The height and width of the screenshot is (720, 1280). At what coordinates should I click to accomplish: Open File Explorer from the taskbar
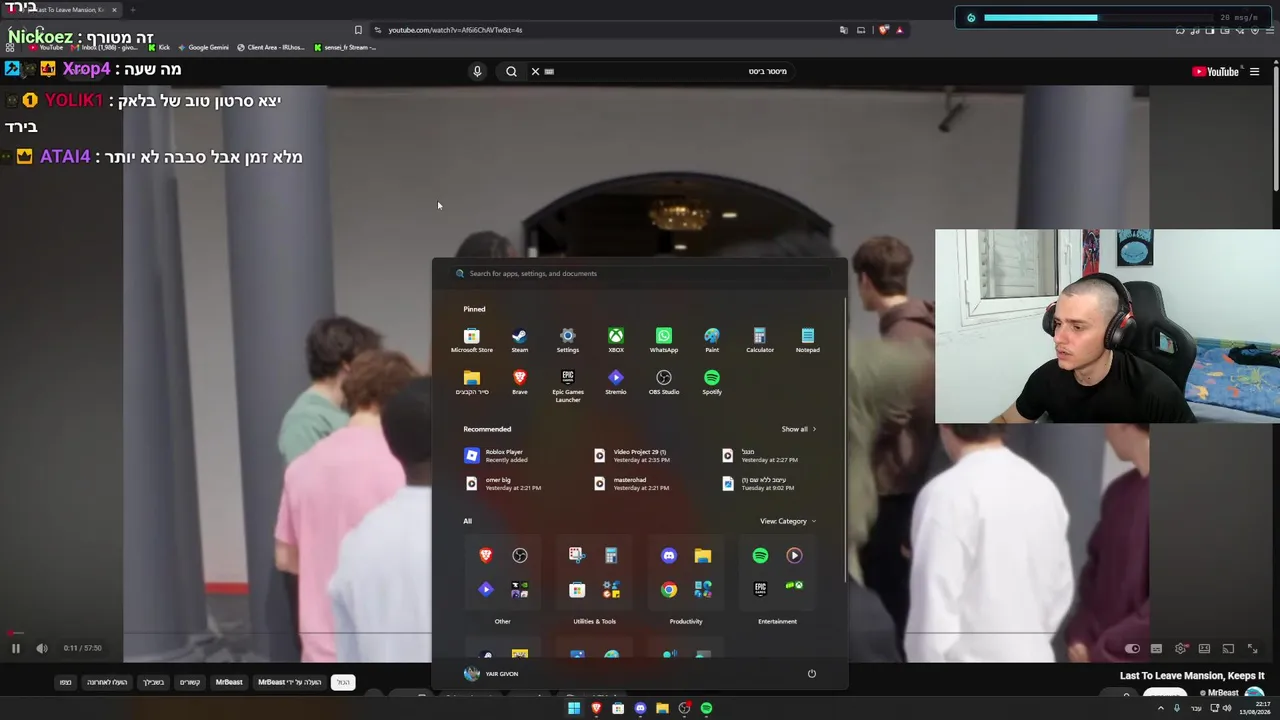coord(662,708)
